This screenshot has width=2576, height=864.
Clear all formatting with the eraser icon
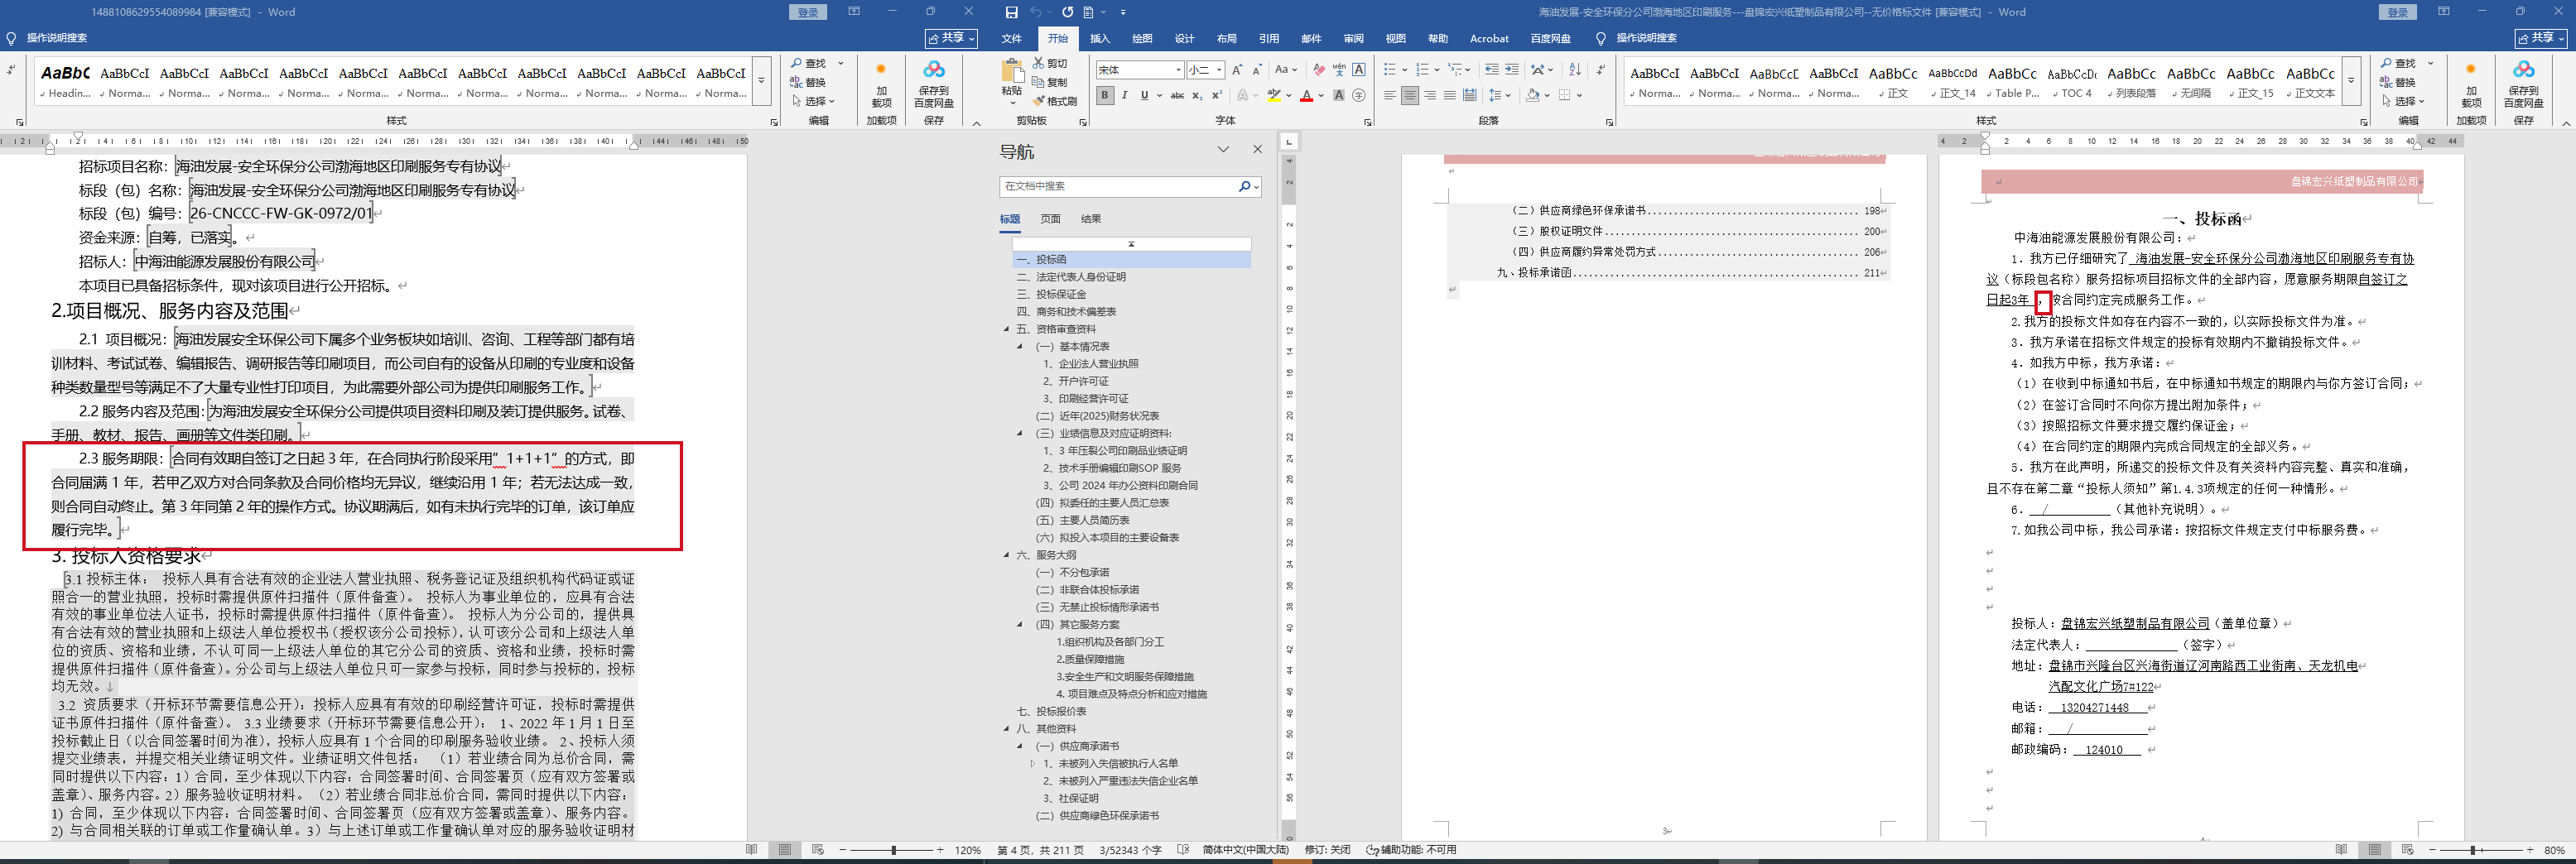1319,70
